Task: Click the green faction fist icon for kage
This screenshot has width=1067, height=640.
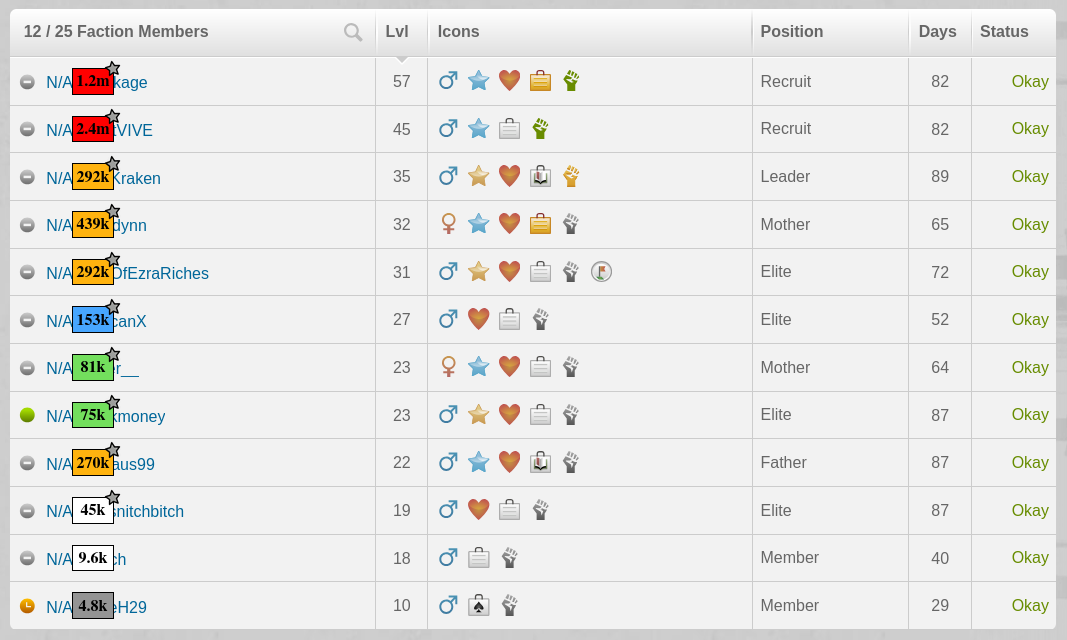Action: click(571, 81)
